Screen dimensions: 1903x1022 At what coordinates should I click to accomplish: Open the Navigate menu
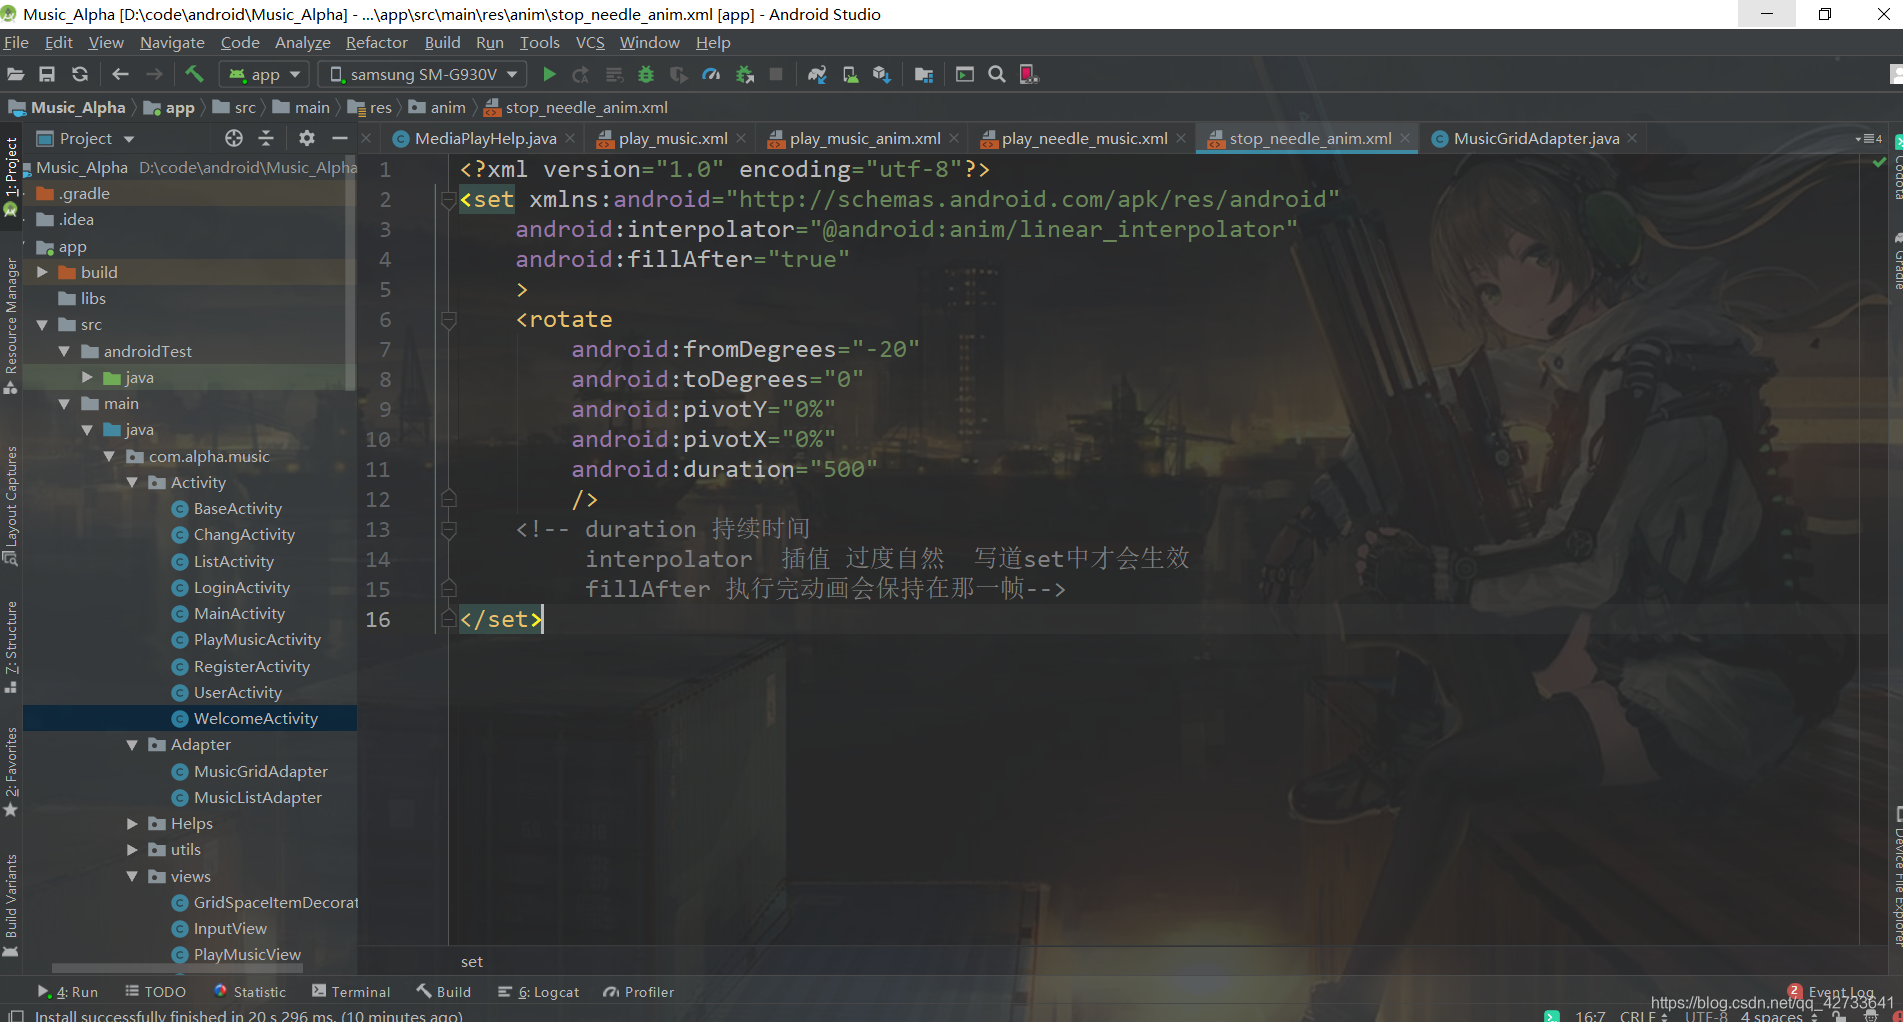tap(172, 42)
